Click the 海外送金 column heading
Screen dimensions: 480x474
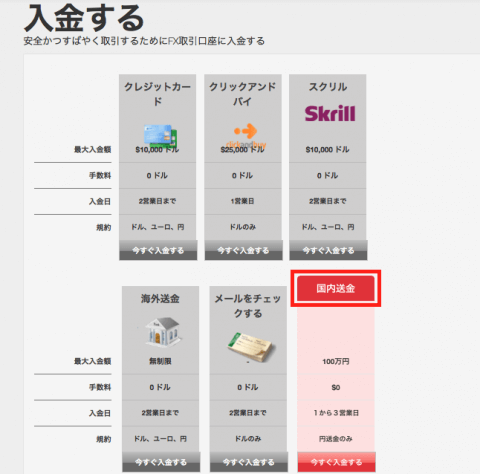pos(160,298)
